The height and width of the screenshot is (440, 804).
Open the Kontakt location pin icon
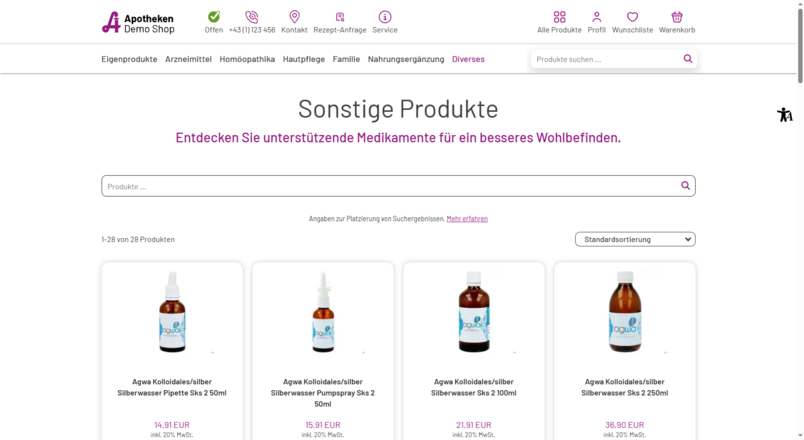click(x=294, y=17)
